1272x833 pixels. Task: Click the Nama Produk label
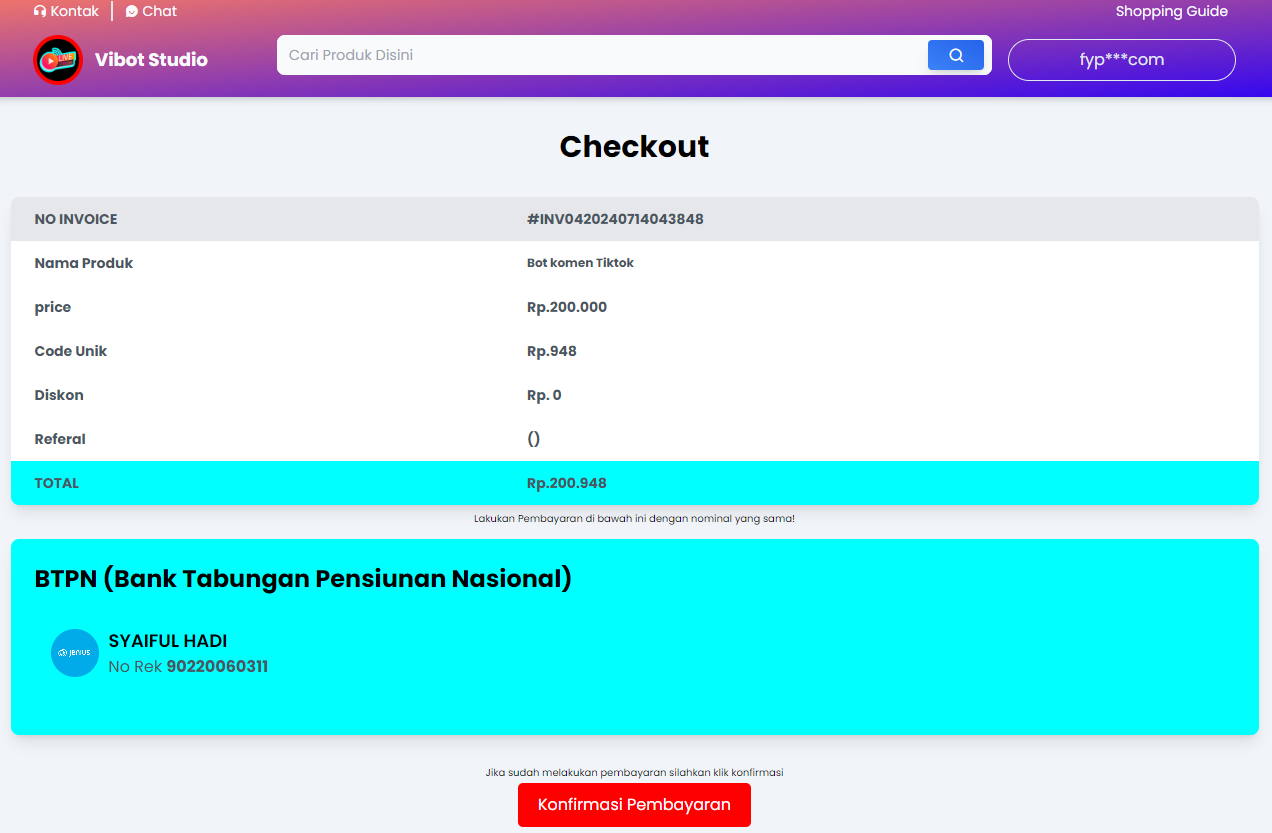click(84, 263)
